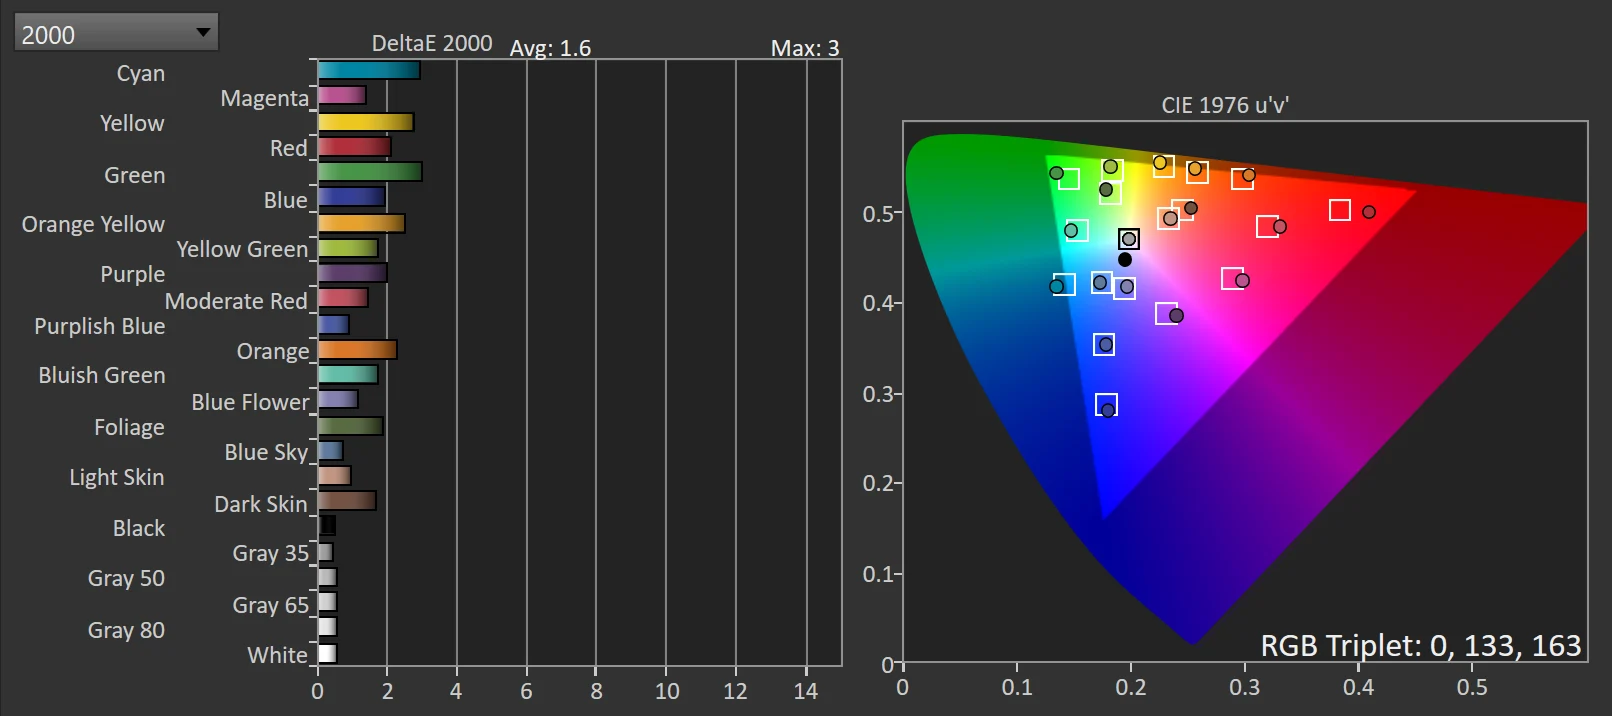Select the magenta target square in CIE chart
This screenshot has width=1612, height=716.
click(1232, 278)
